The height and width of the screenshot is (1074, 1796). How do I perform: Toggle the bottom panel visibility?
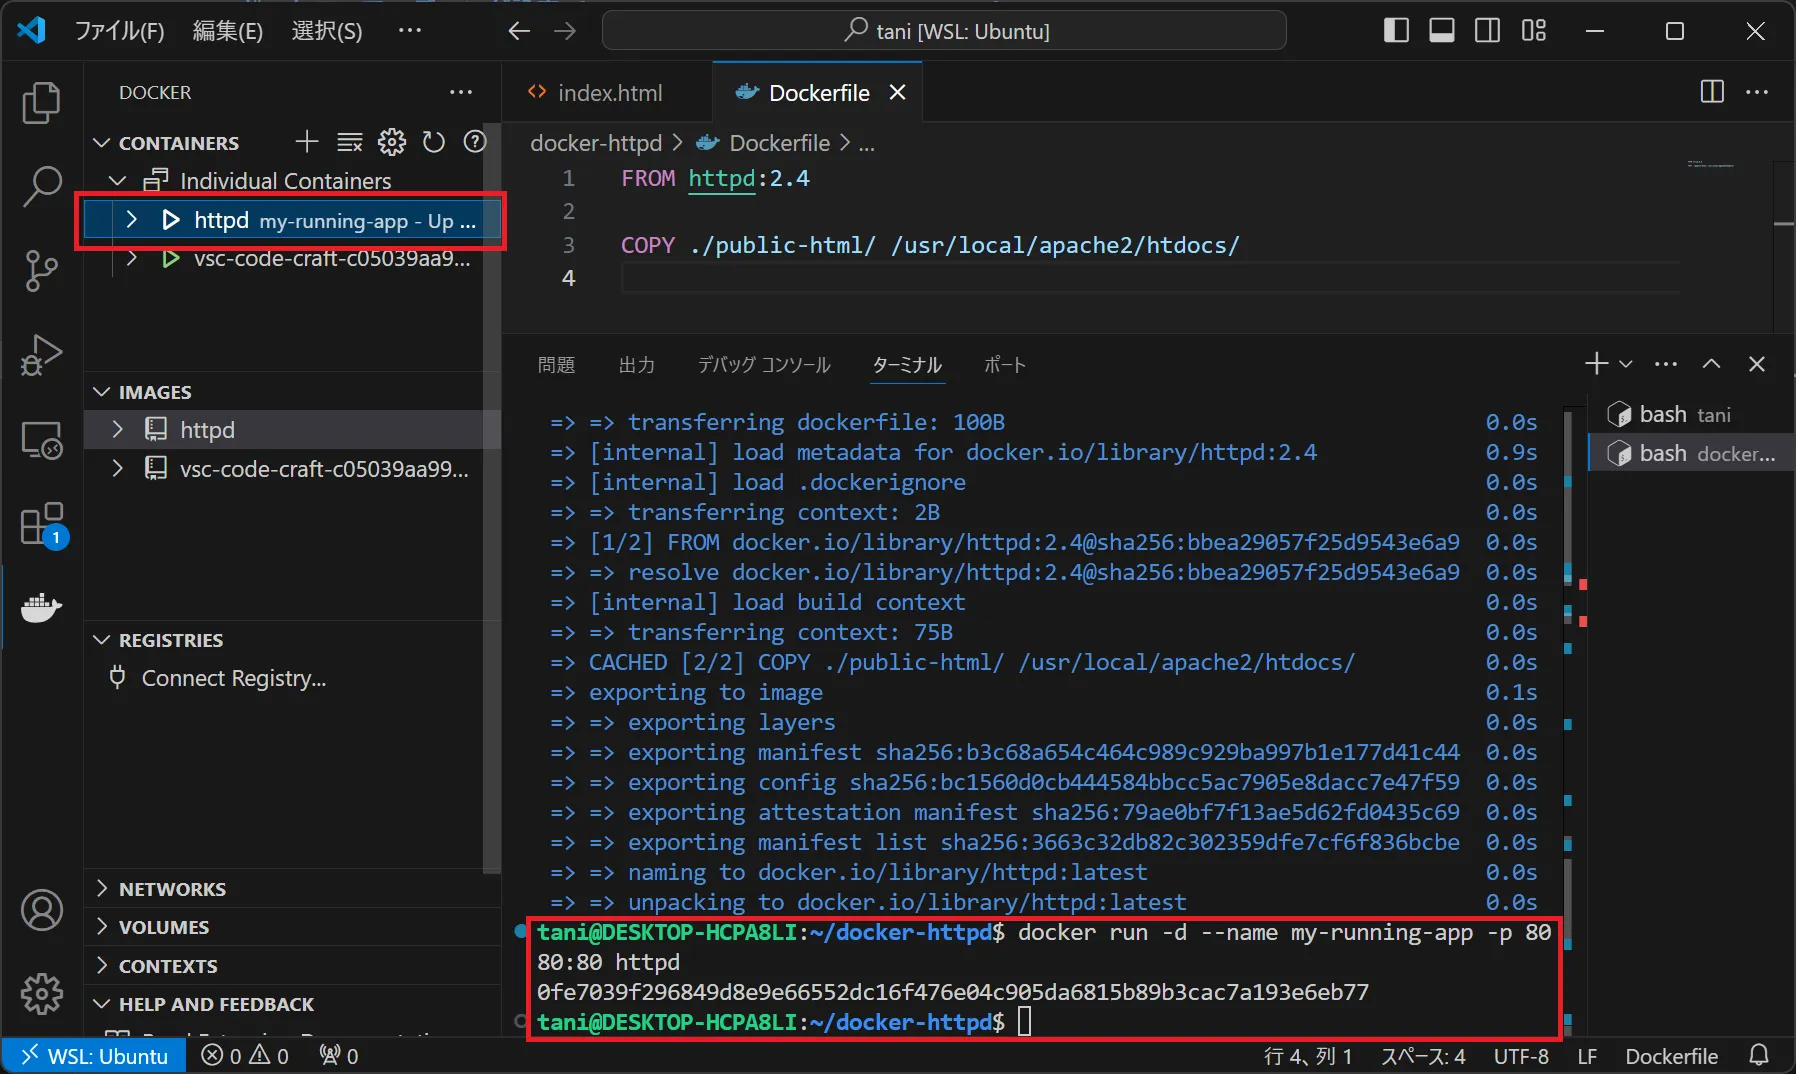click(1441, 30)
